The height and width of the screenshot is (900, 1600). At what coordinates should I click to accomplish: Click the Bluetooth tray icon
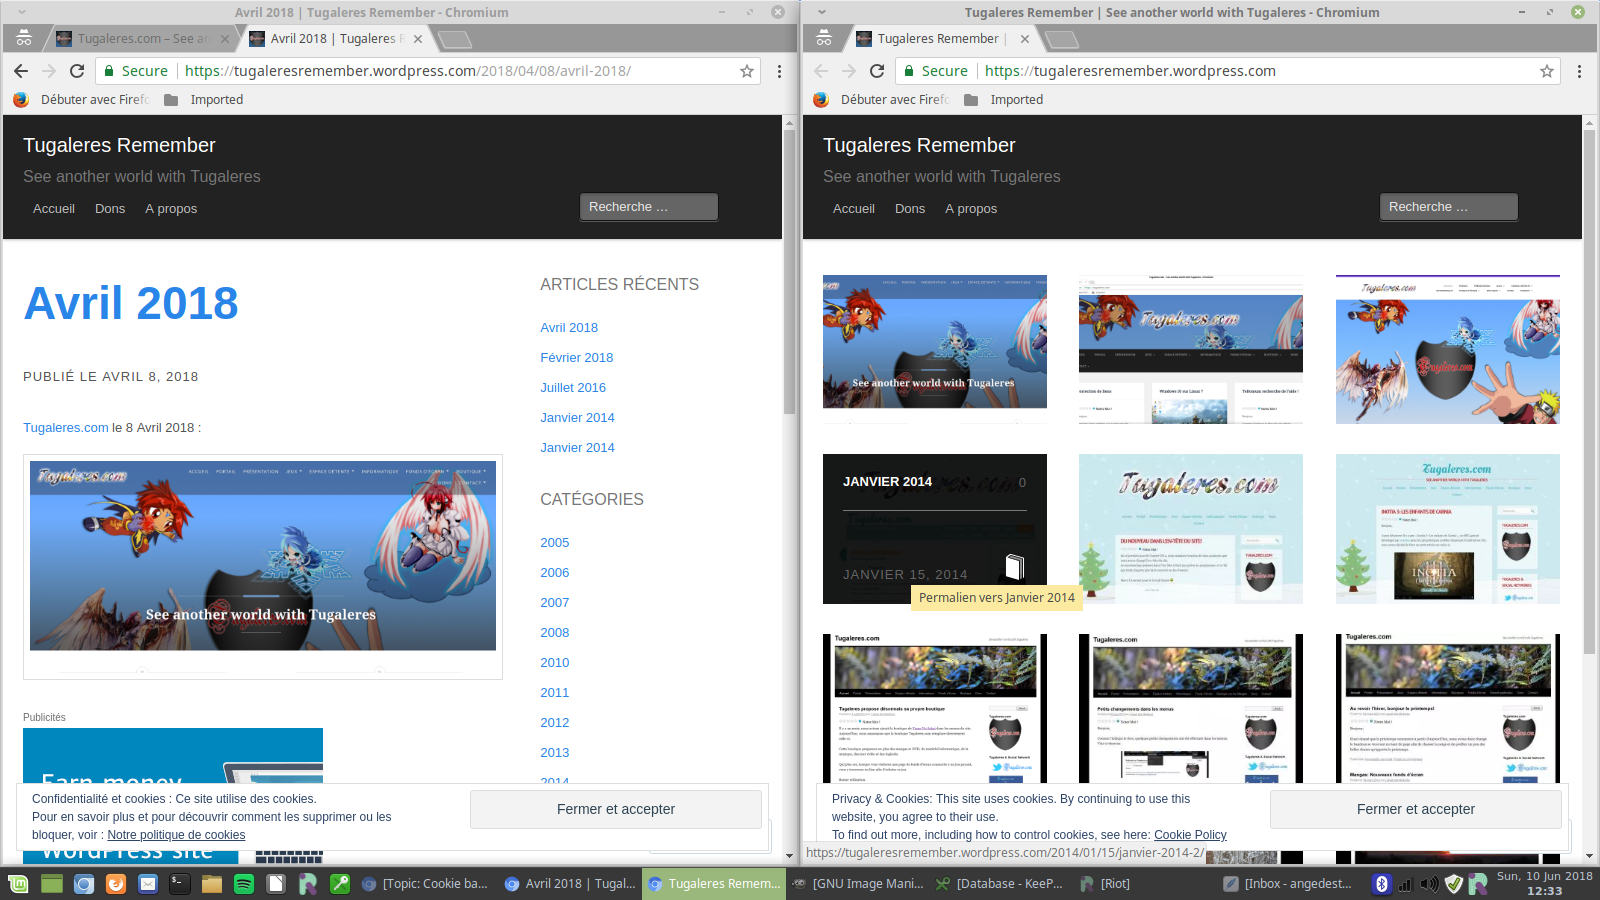point(1381,884)
